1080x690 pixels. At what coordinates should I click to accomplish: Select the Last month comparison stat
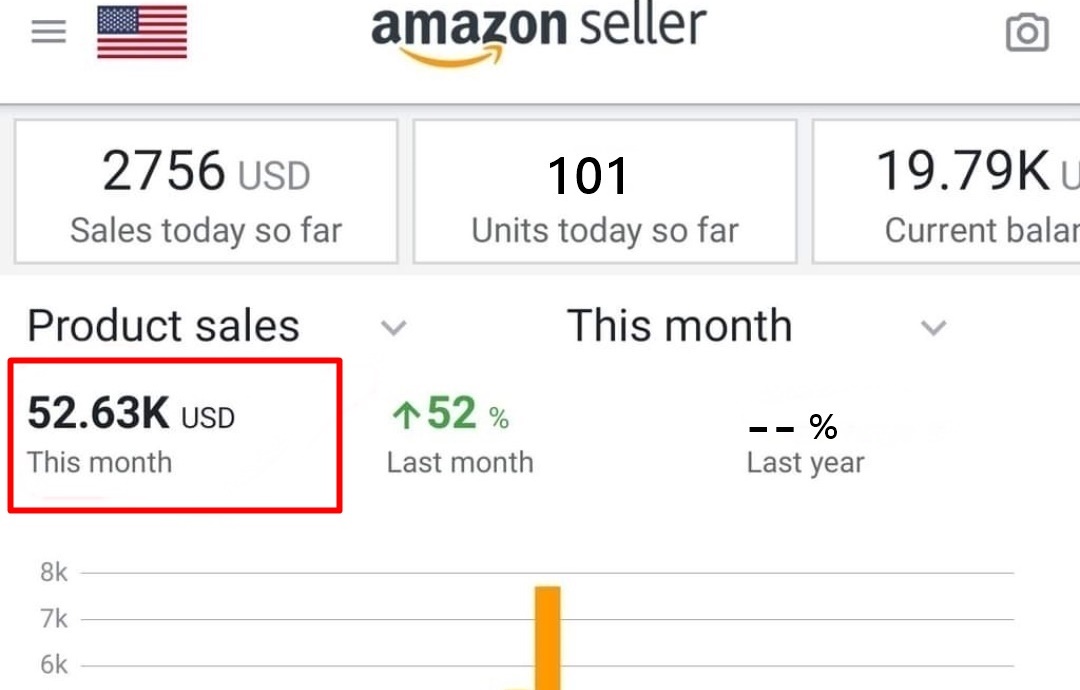[x=460, y=437]
